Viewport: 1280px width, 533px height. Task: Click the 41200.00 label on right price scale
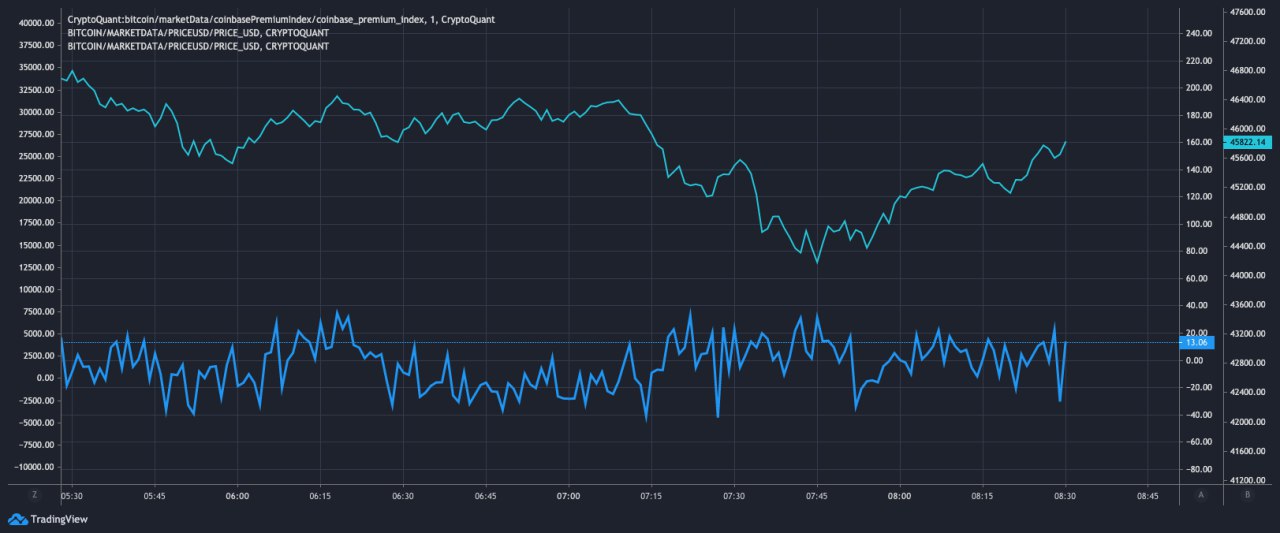[1248, 480]
